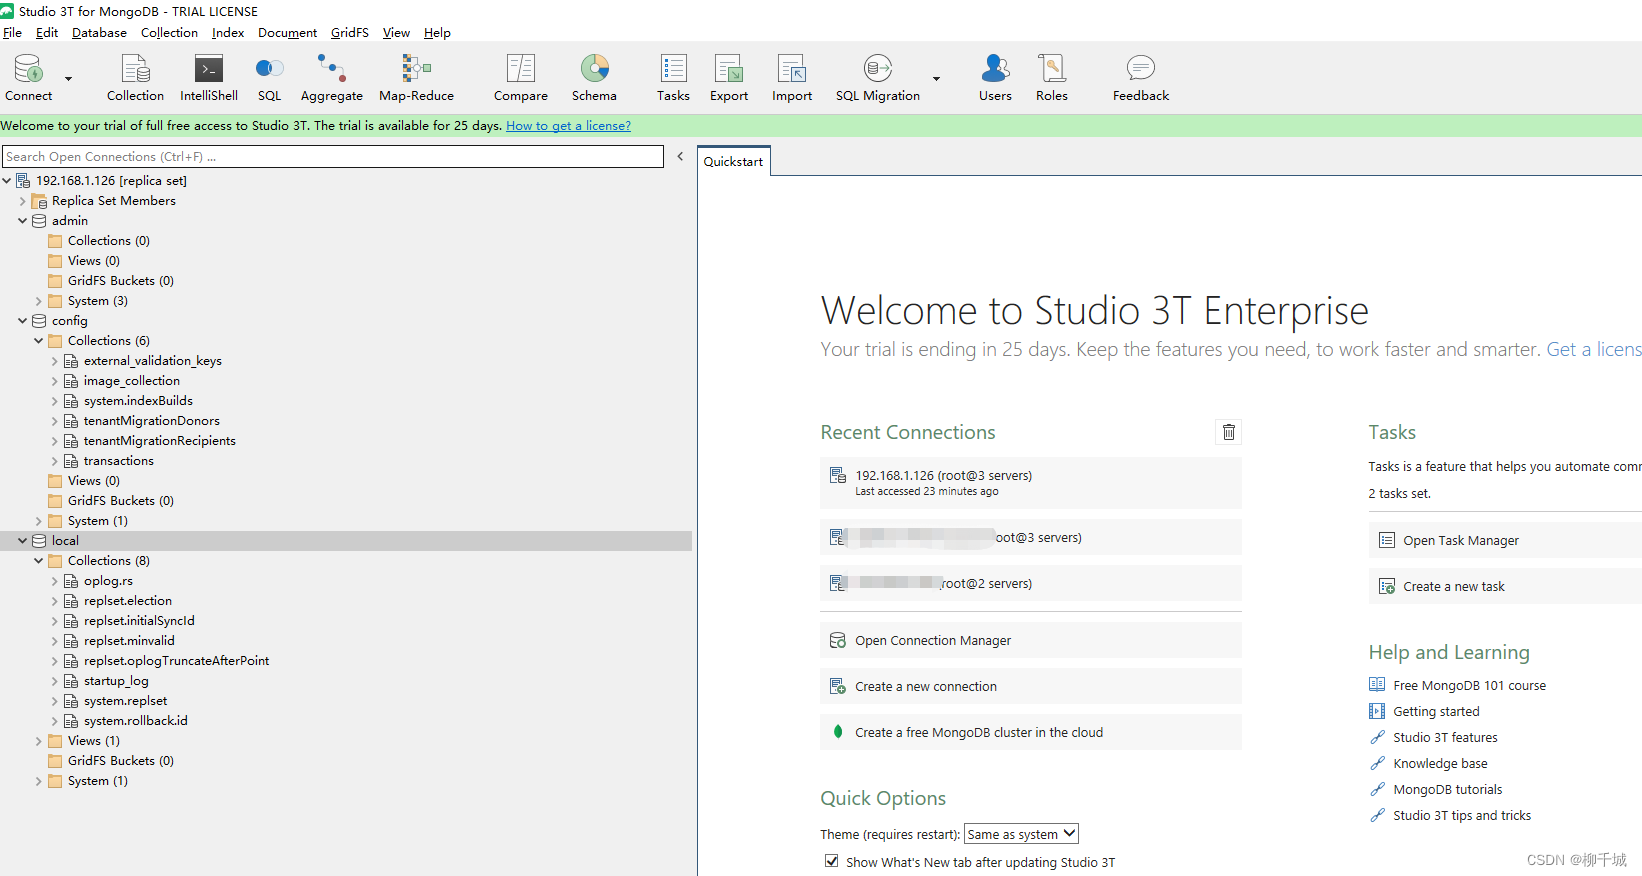This screenshot has width=1642, height=876.
Task: Open the GridFS menu
Action: [349, 33]
